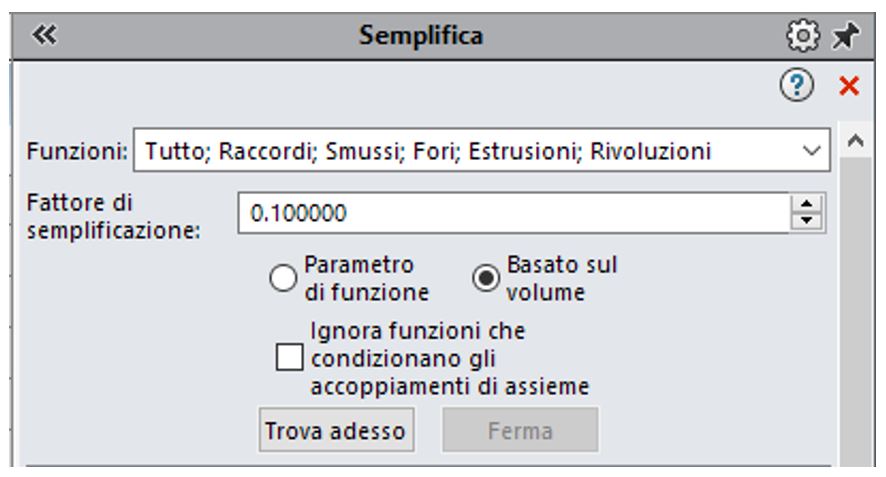Click the scrollbar up arrow
This screenshot has height=477, width=886.
[855, 140]
